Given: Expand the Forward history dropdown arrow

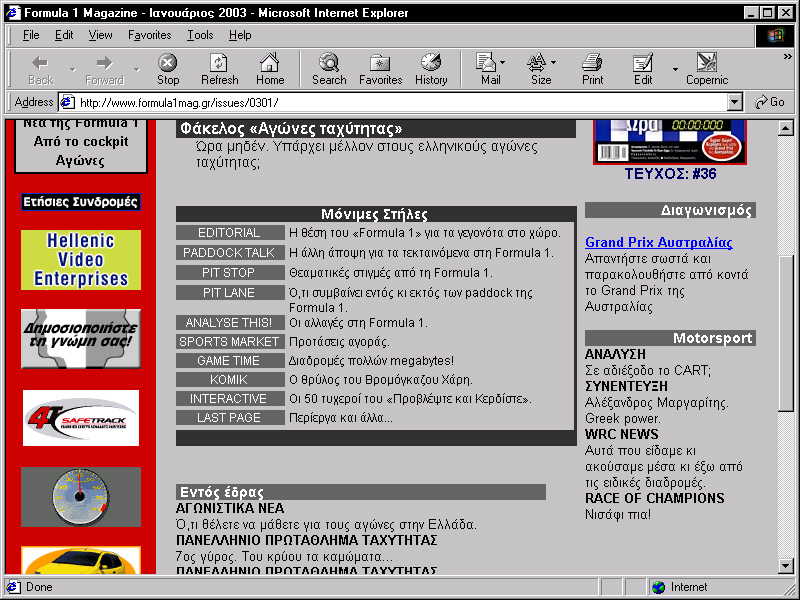Looking at the screenshot, I should pyautogui.click(x=137, y=69).
